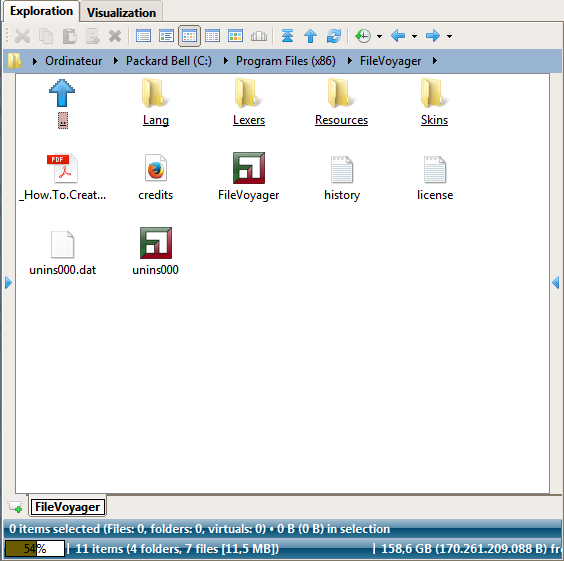The image size is (564, 561).
Task: Click the 54% disk usage bar
Action: click(x=35, y=549)
